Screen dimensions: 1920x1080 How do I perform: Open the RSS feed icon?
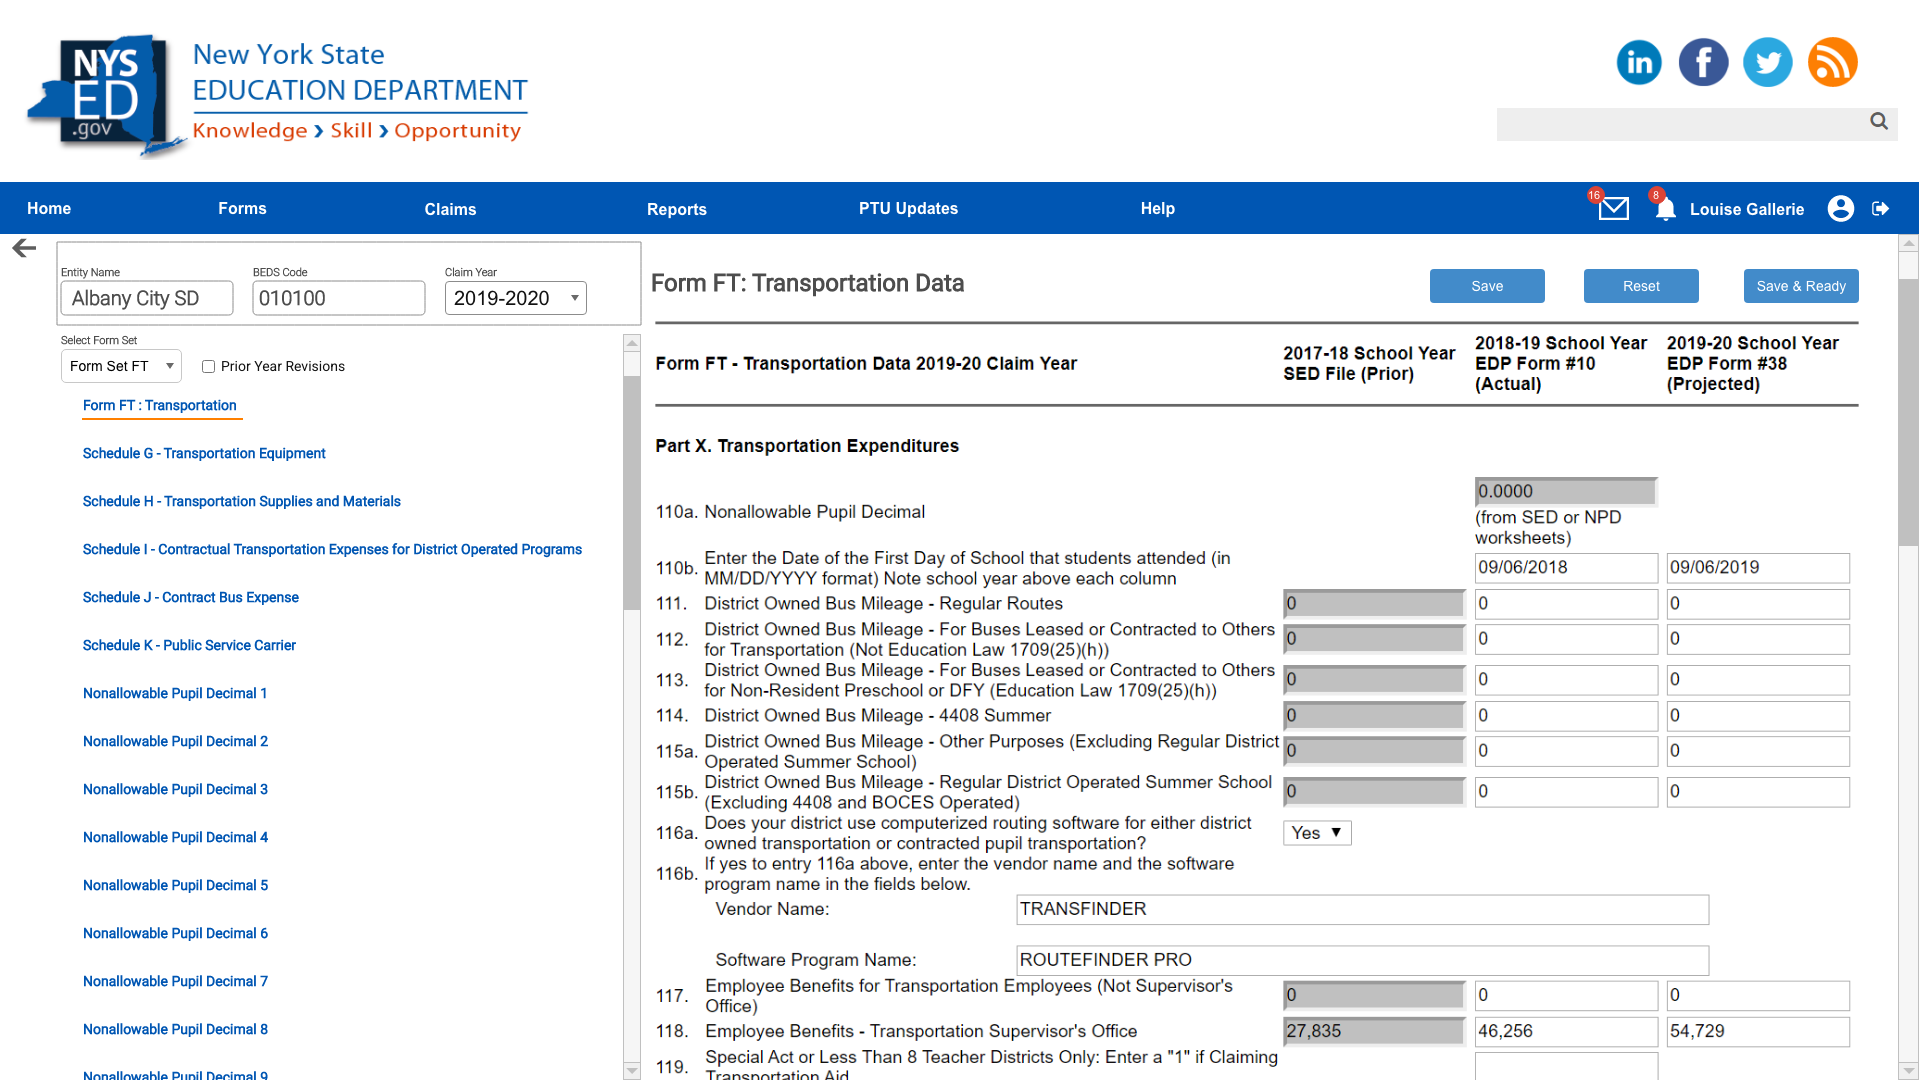[1832, 63]
